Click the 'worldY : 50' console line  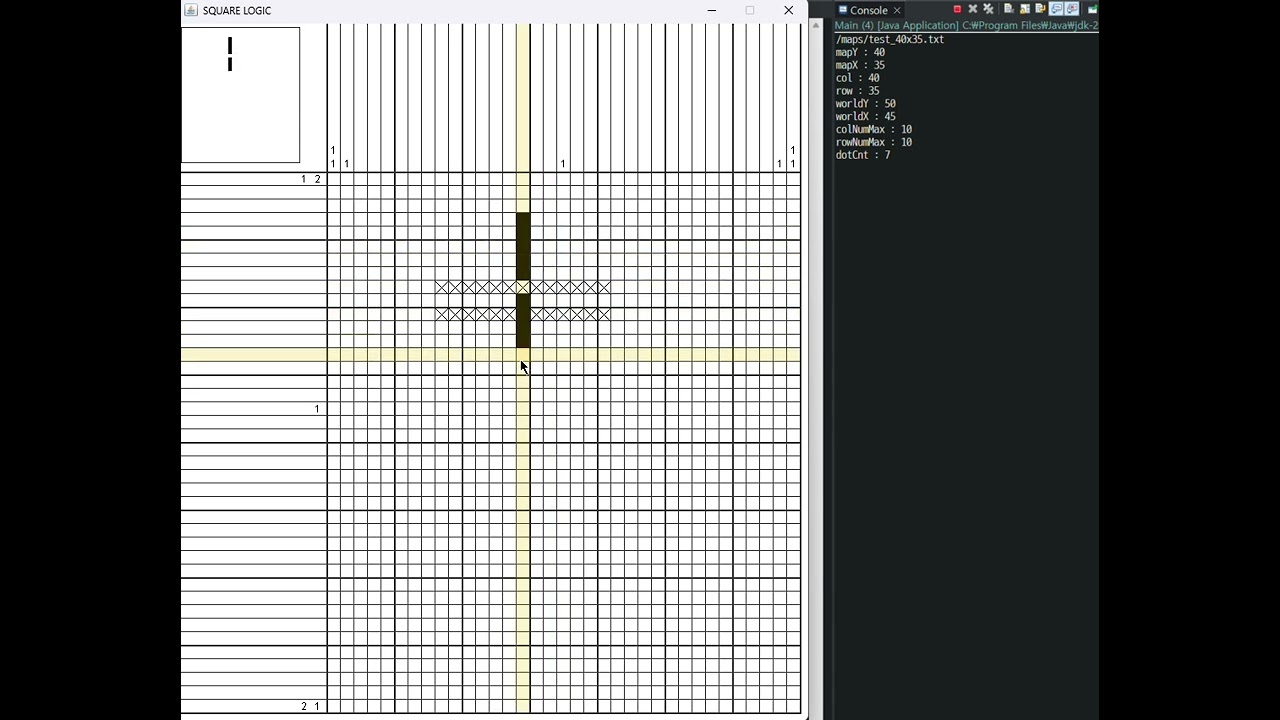coord(865,104)
